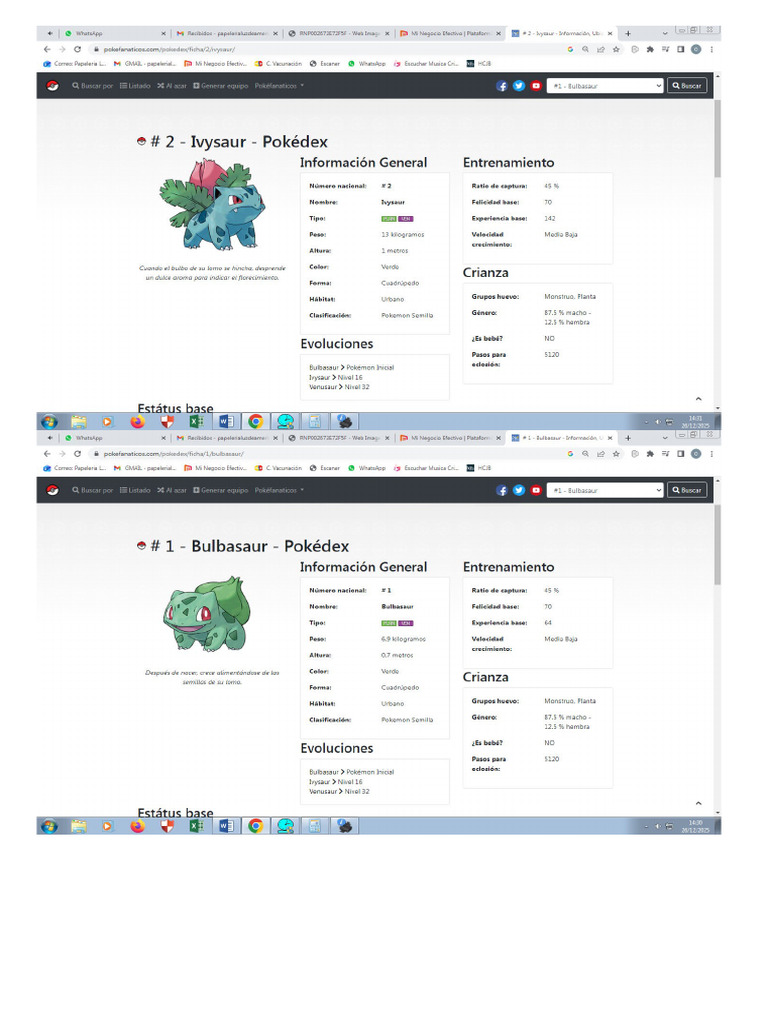Image resolution: width=768 pixels, height=1024 pixels.
Task: Open Chrome menu dots in Bulbasaur window
Action: pos(711,453)
